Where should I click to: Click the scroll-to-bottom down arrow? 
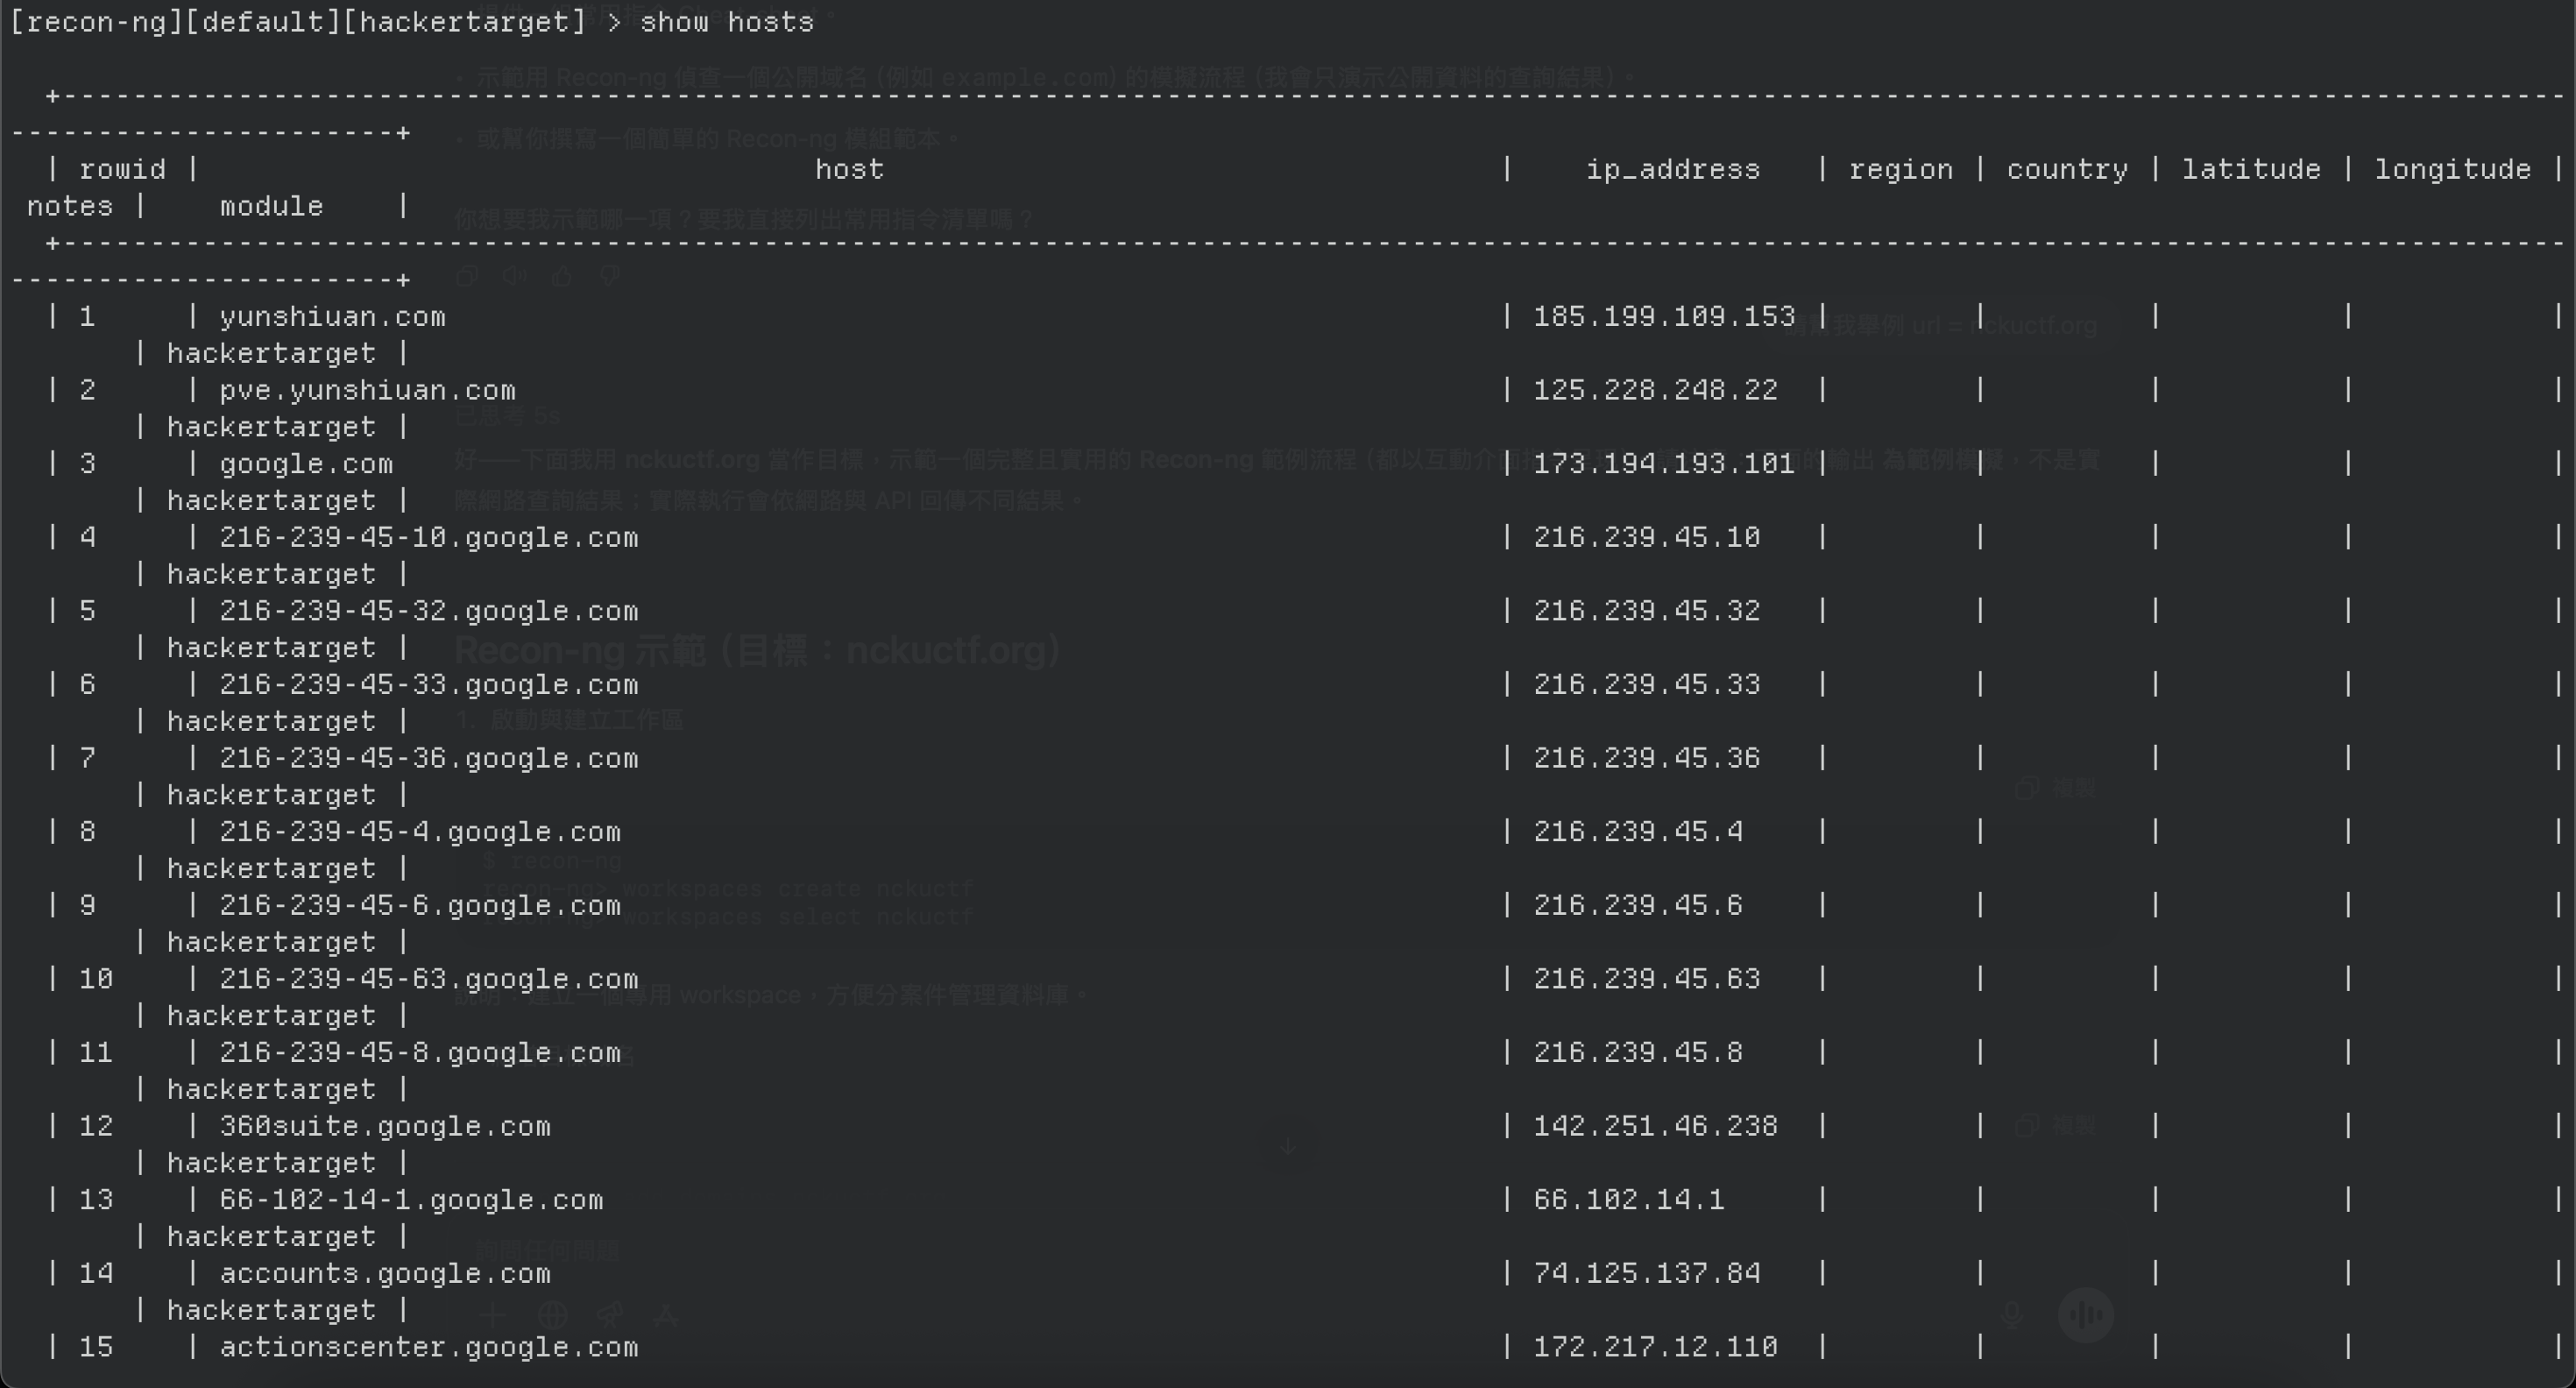1288,1145
